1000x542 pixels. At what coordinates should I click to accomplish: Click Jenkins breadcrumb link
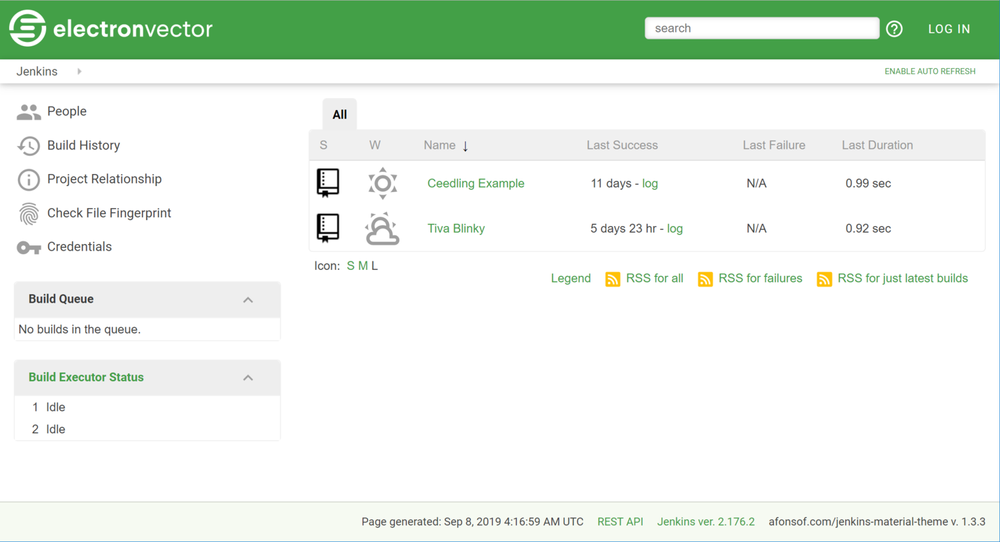(x=37, y=71)
